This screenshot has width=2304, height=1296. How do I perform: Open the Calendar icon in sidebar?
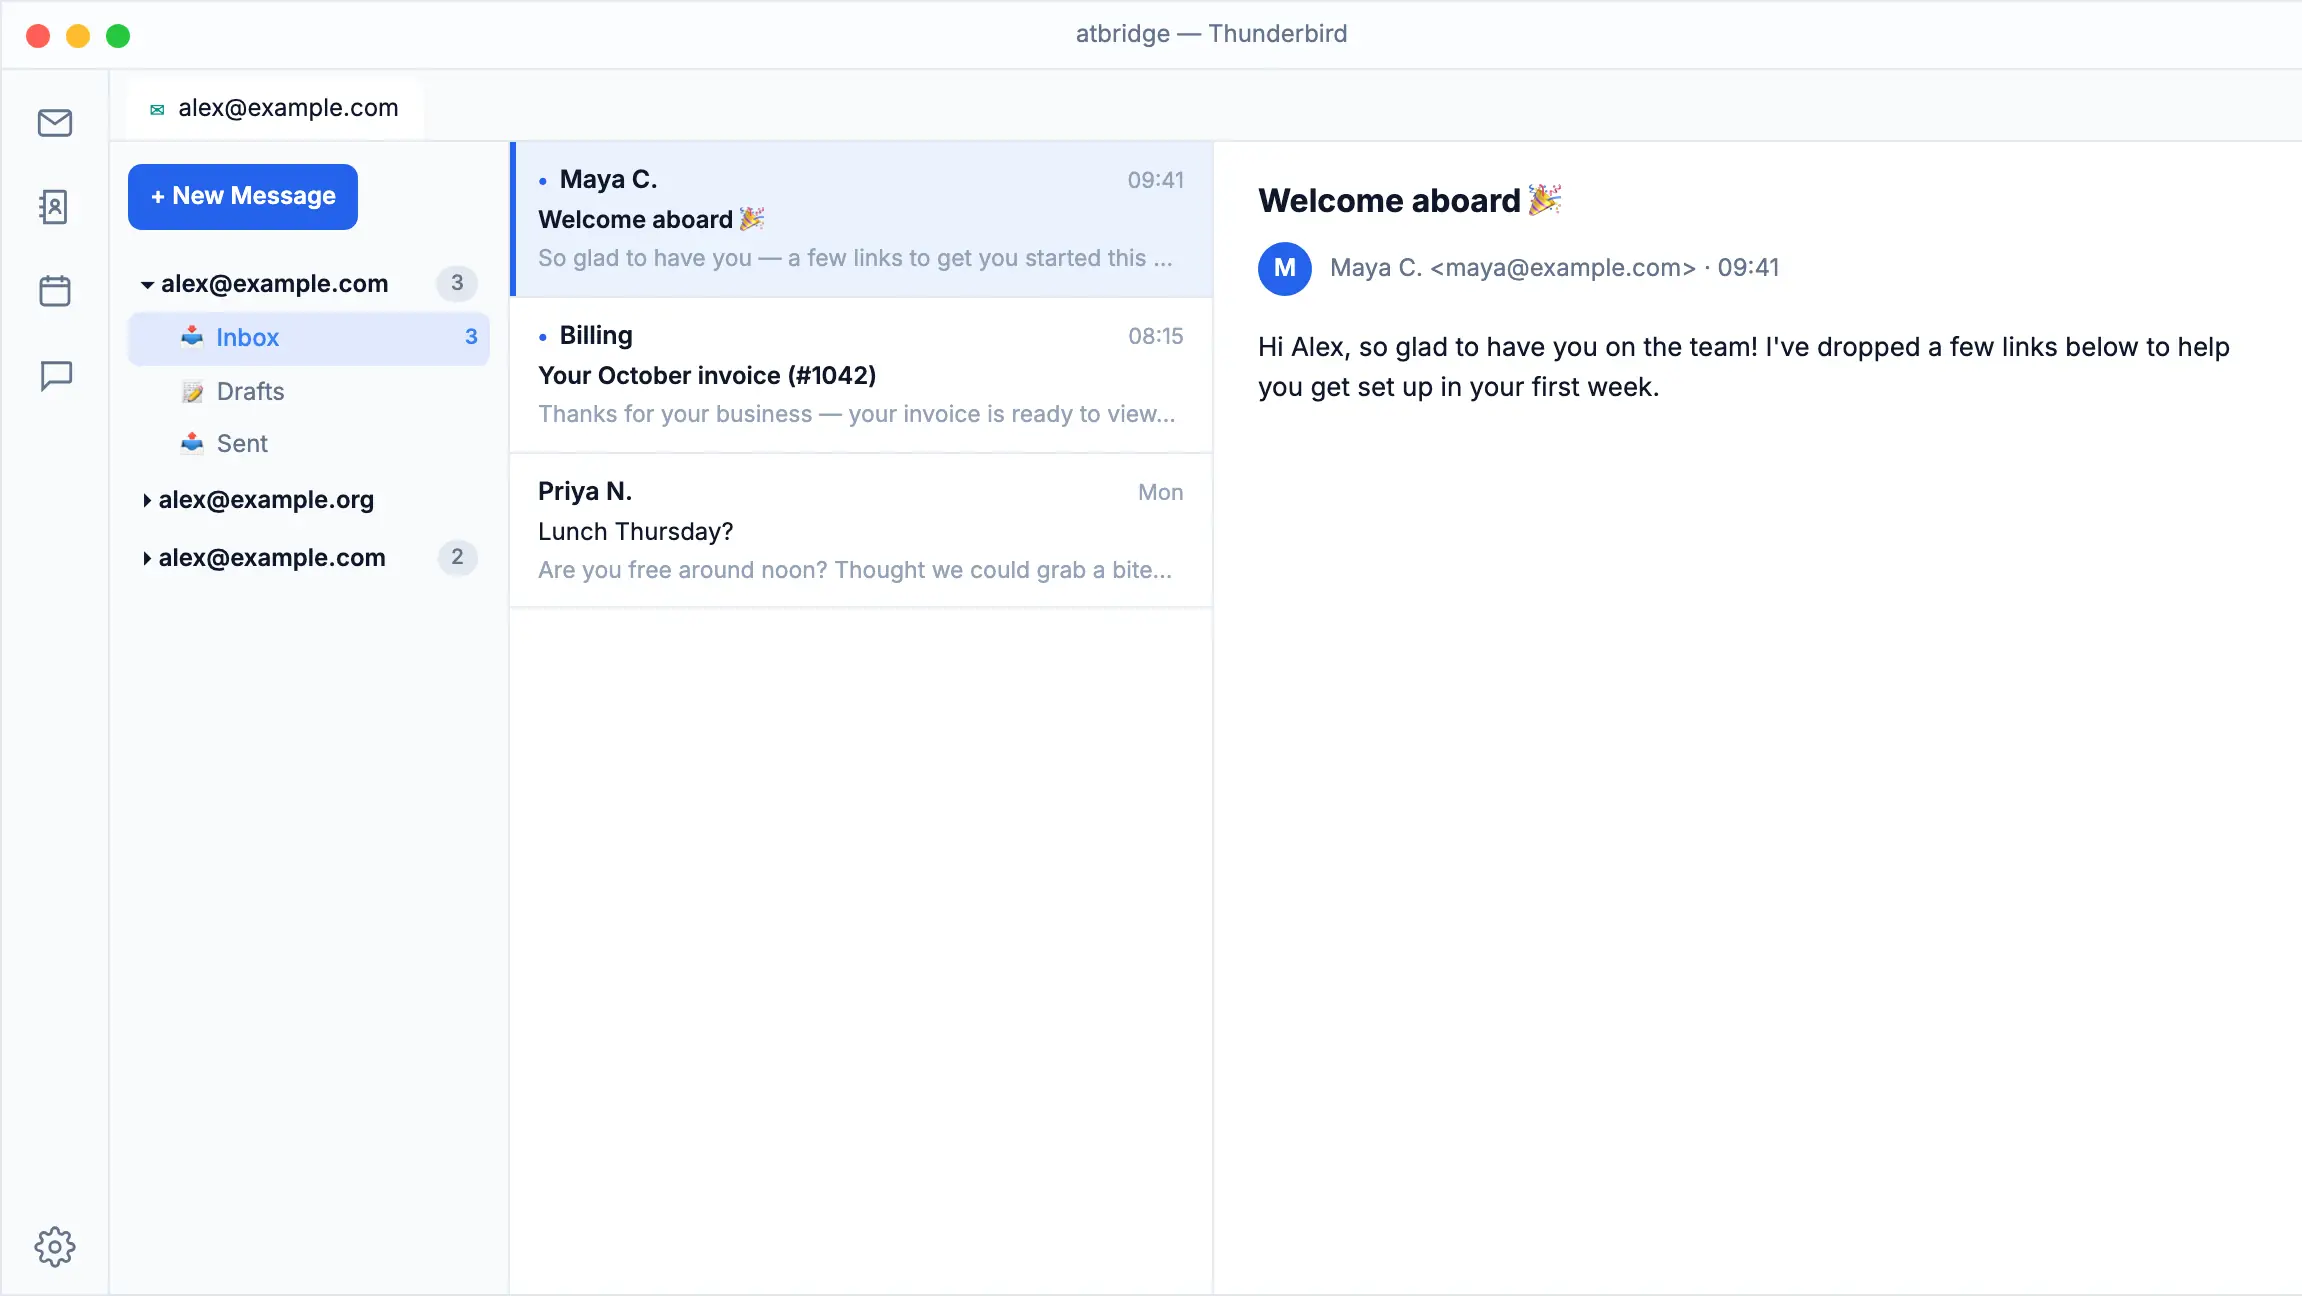(x=55, y=291)
